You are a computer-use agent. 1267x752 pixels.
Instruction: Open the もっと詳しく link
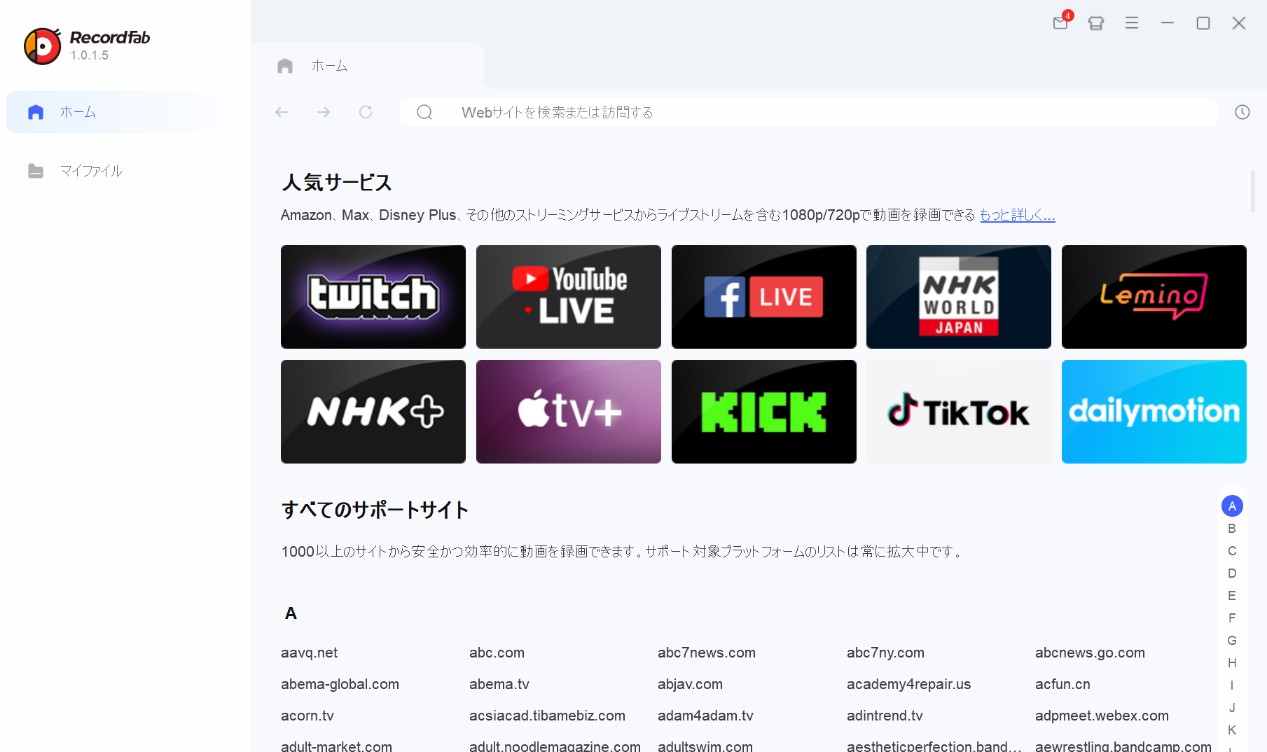pyautogui.click(x=1016, y=215)
